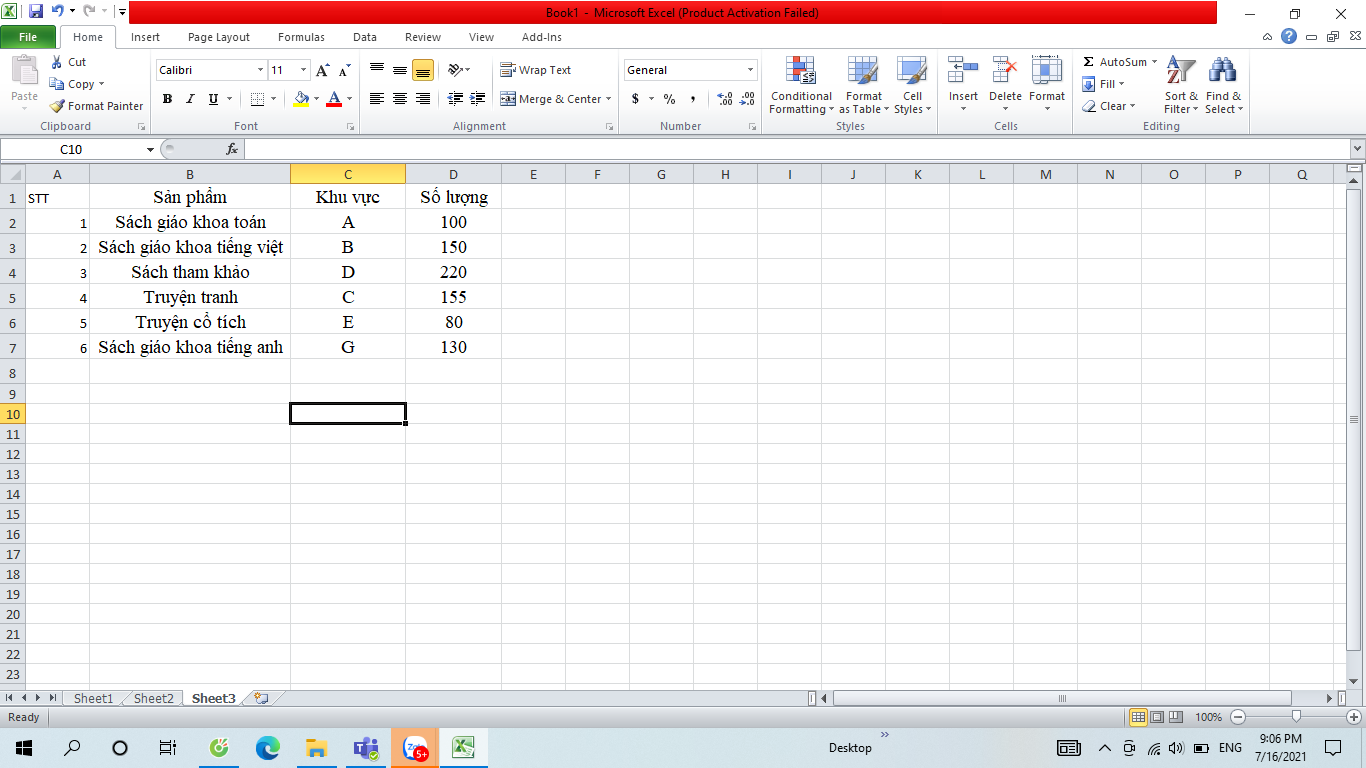Open Conditional Formatting icon
The width and height of the screenshot is (1366, 768).
coord(801,70)
